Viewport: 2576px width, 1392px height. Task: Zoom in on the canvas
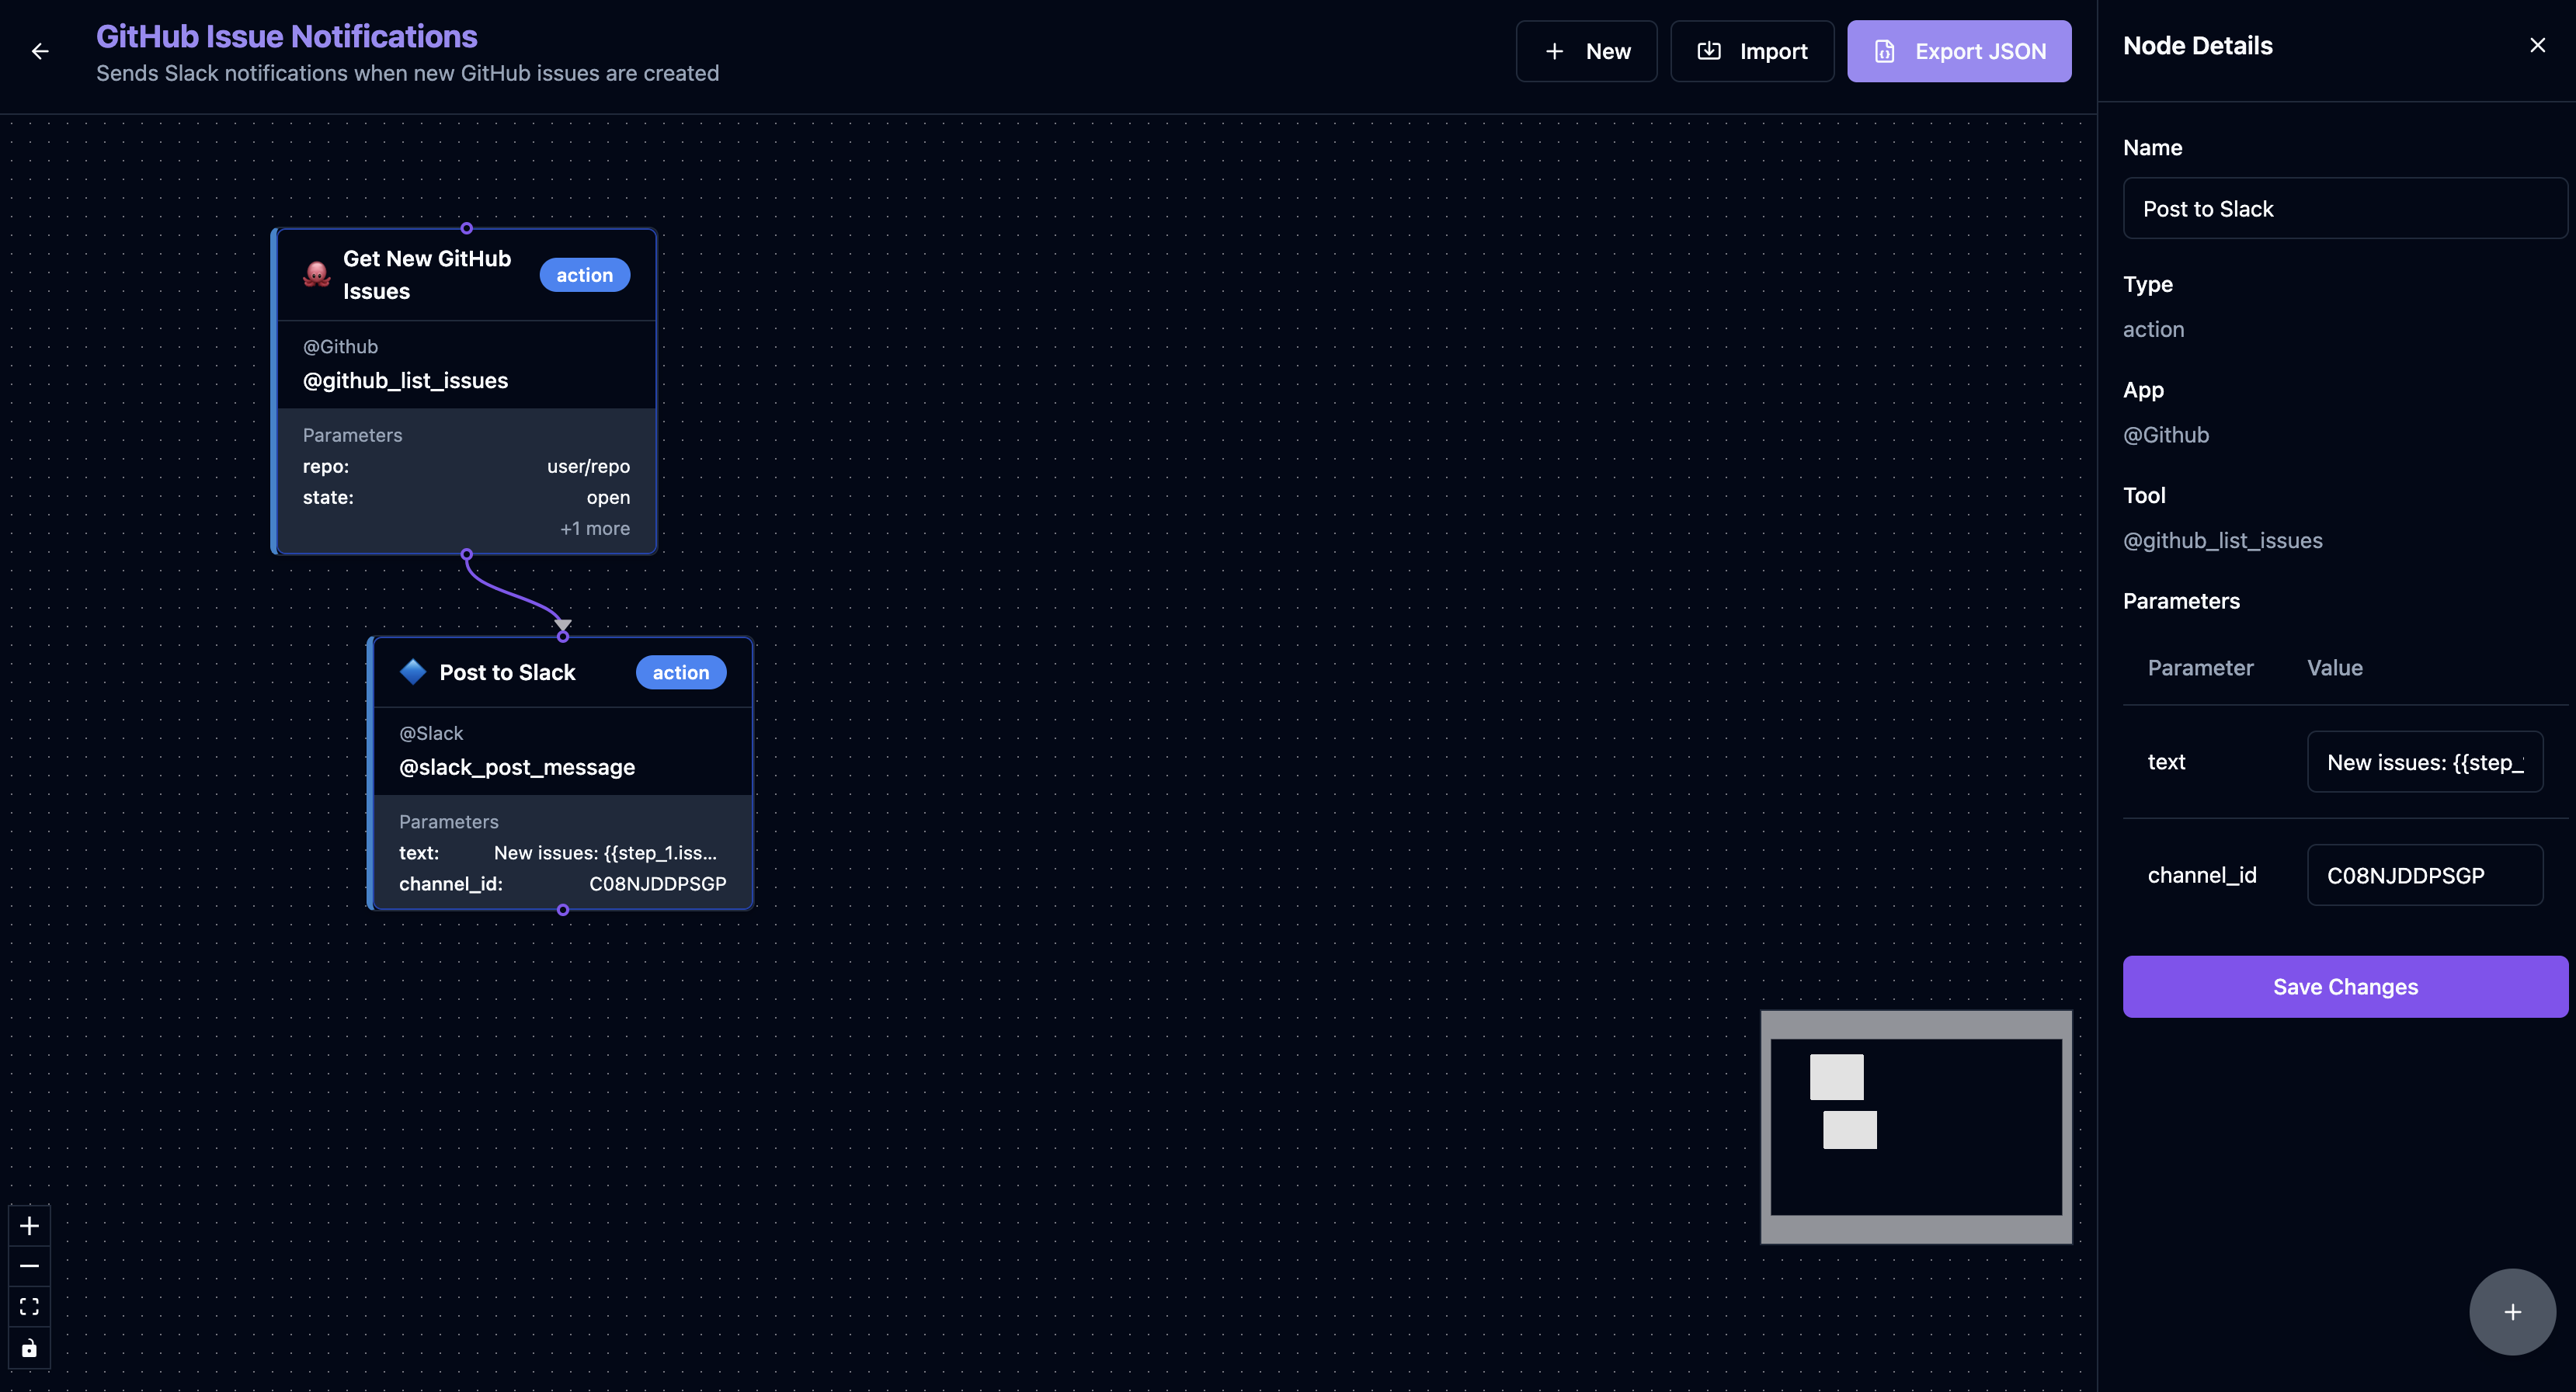point(29,1226)
